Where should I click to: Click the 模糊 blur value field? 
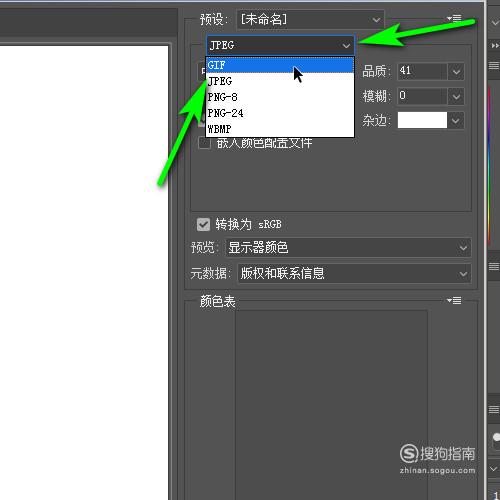pyautogui.click(x=422, y=96)
